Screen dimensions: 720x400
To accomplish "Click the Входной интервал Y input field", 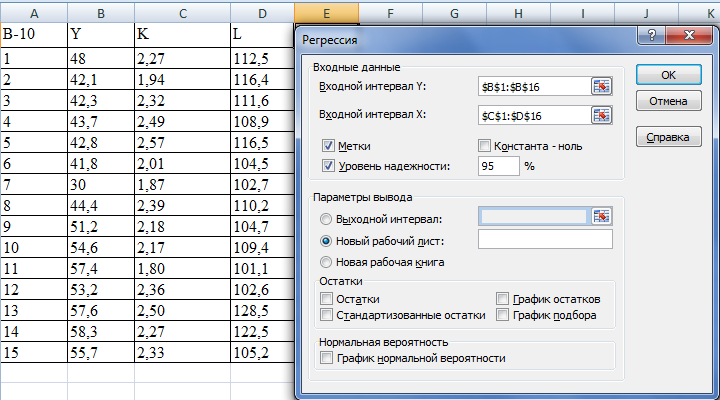I will [534, 87].
